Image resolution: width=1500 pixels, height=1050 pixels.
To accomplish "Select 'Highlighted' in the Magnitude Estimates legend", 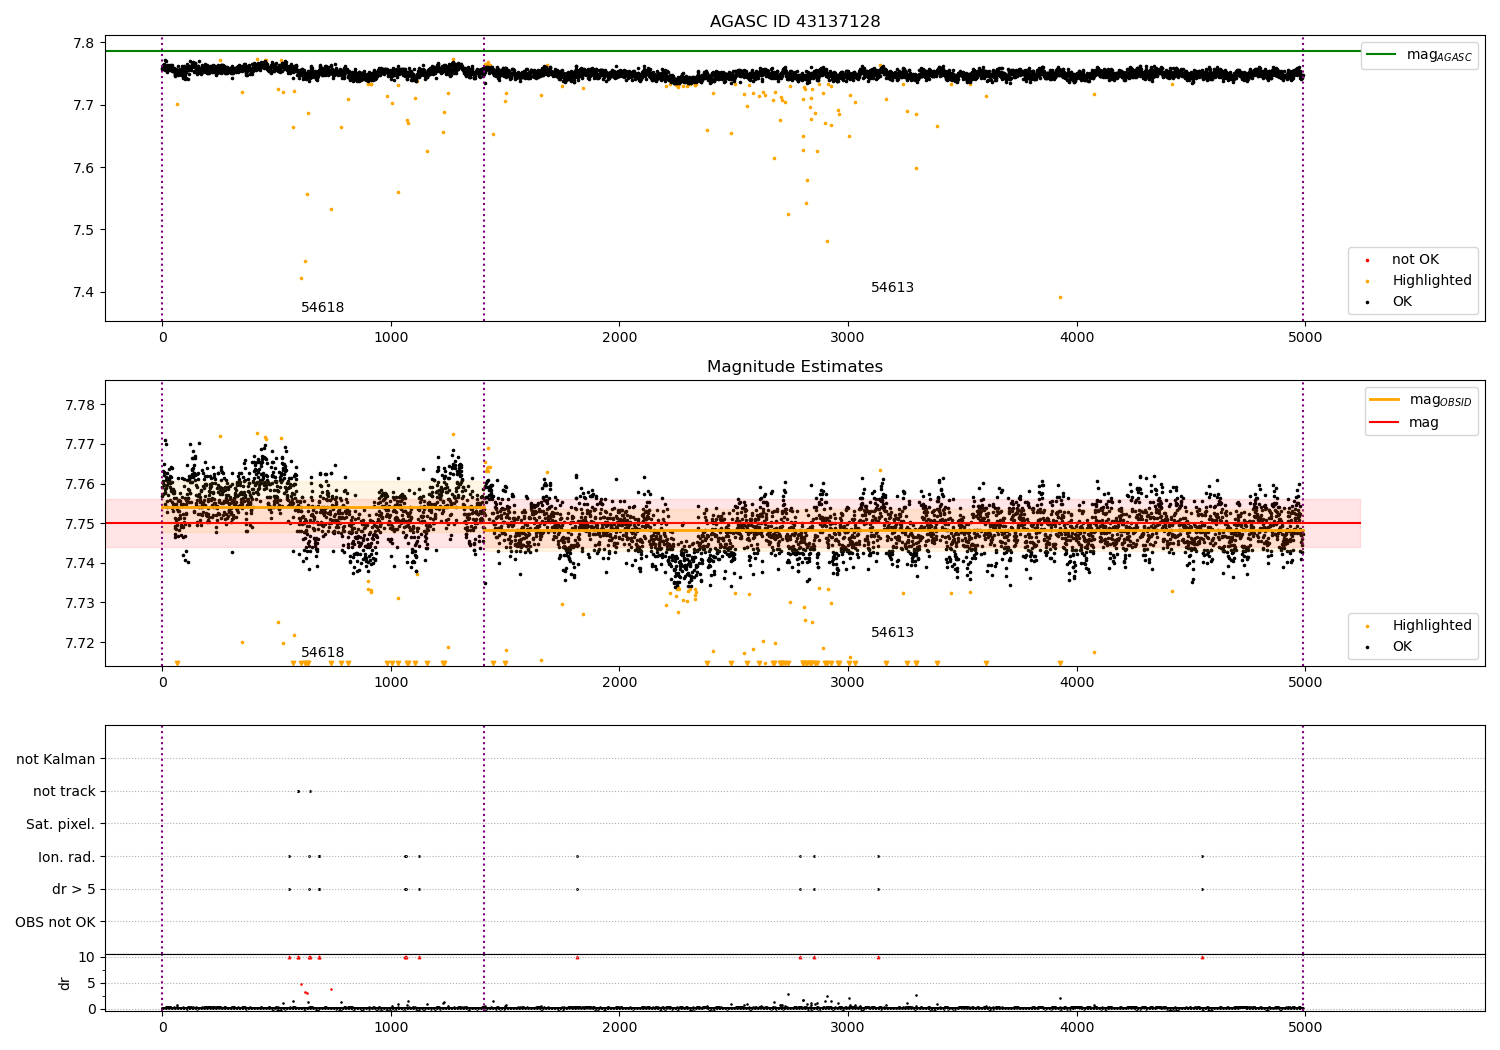I will pos(1432,626).
